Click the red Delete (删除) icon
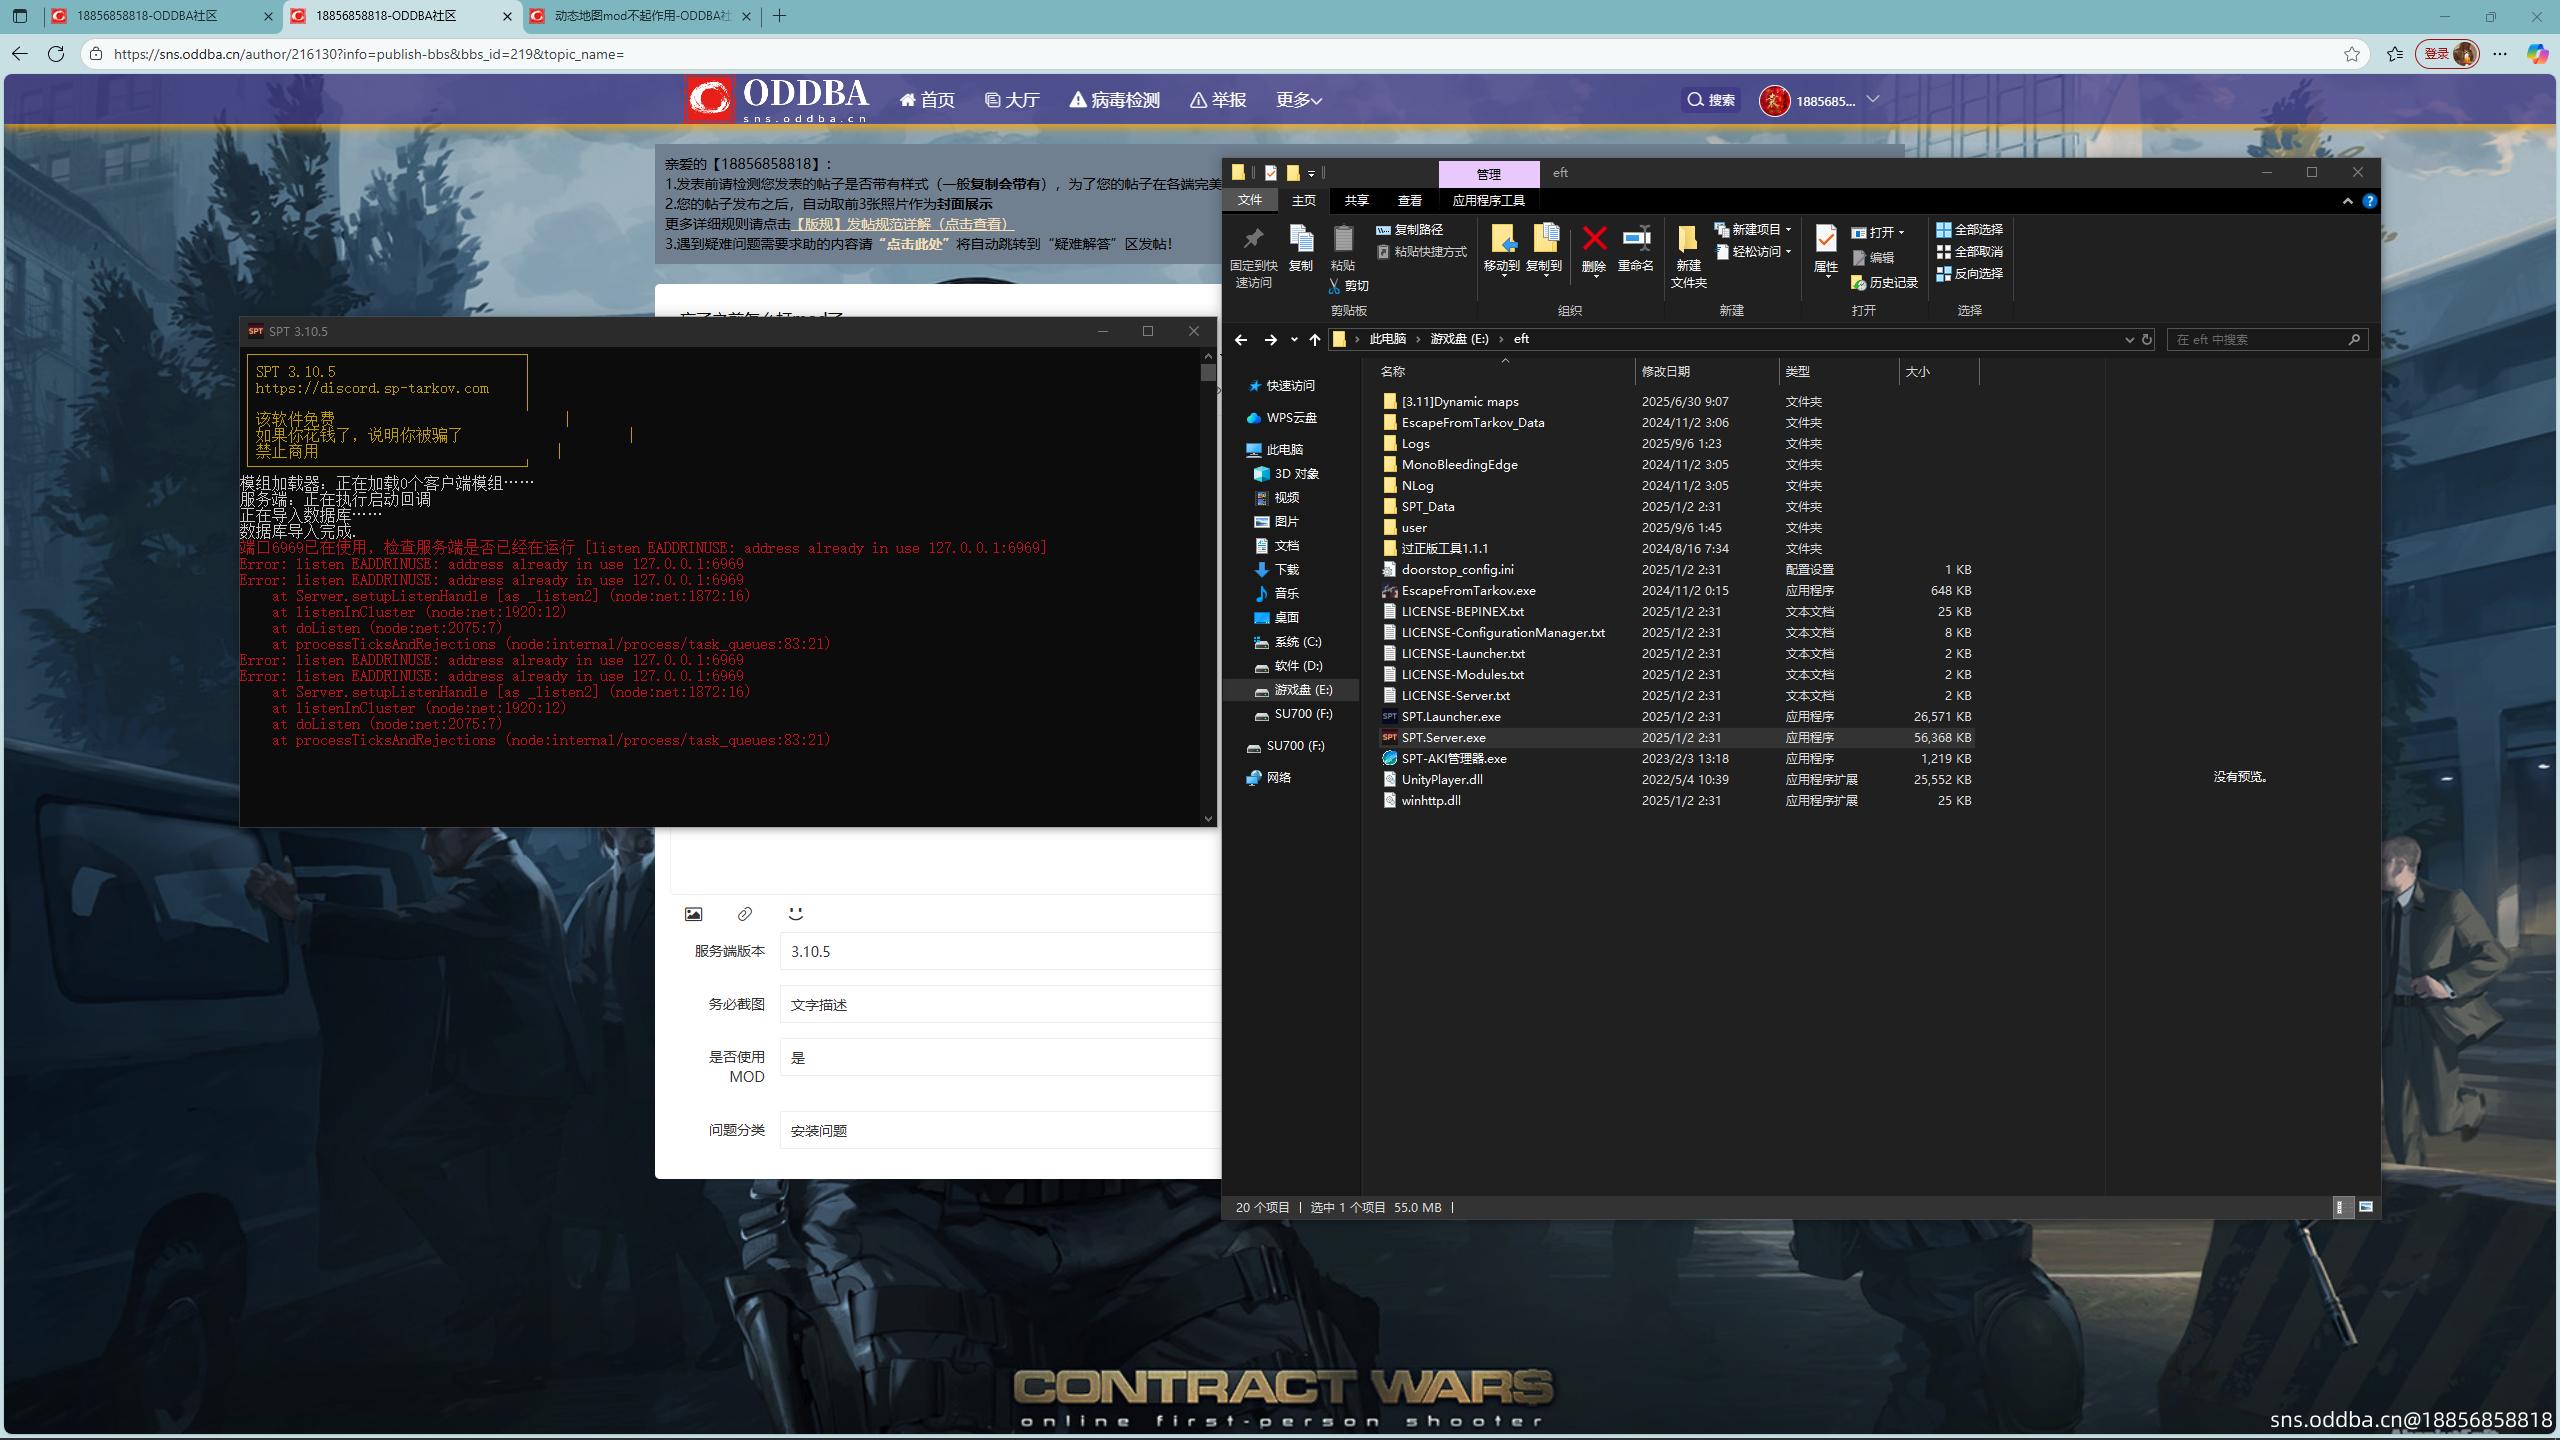Image resolution: width=2560 pixels, height=1440 pixels. point(1594,239)
